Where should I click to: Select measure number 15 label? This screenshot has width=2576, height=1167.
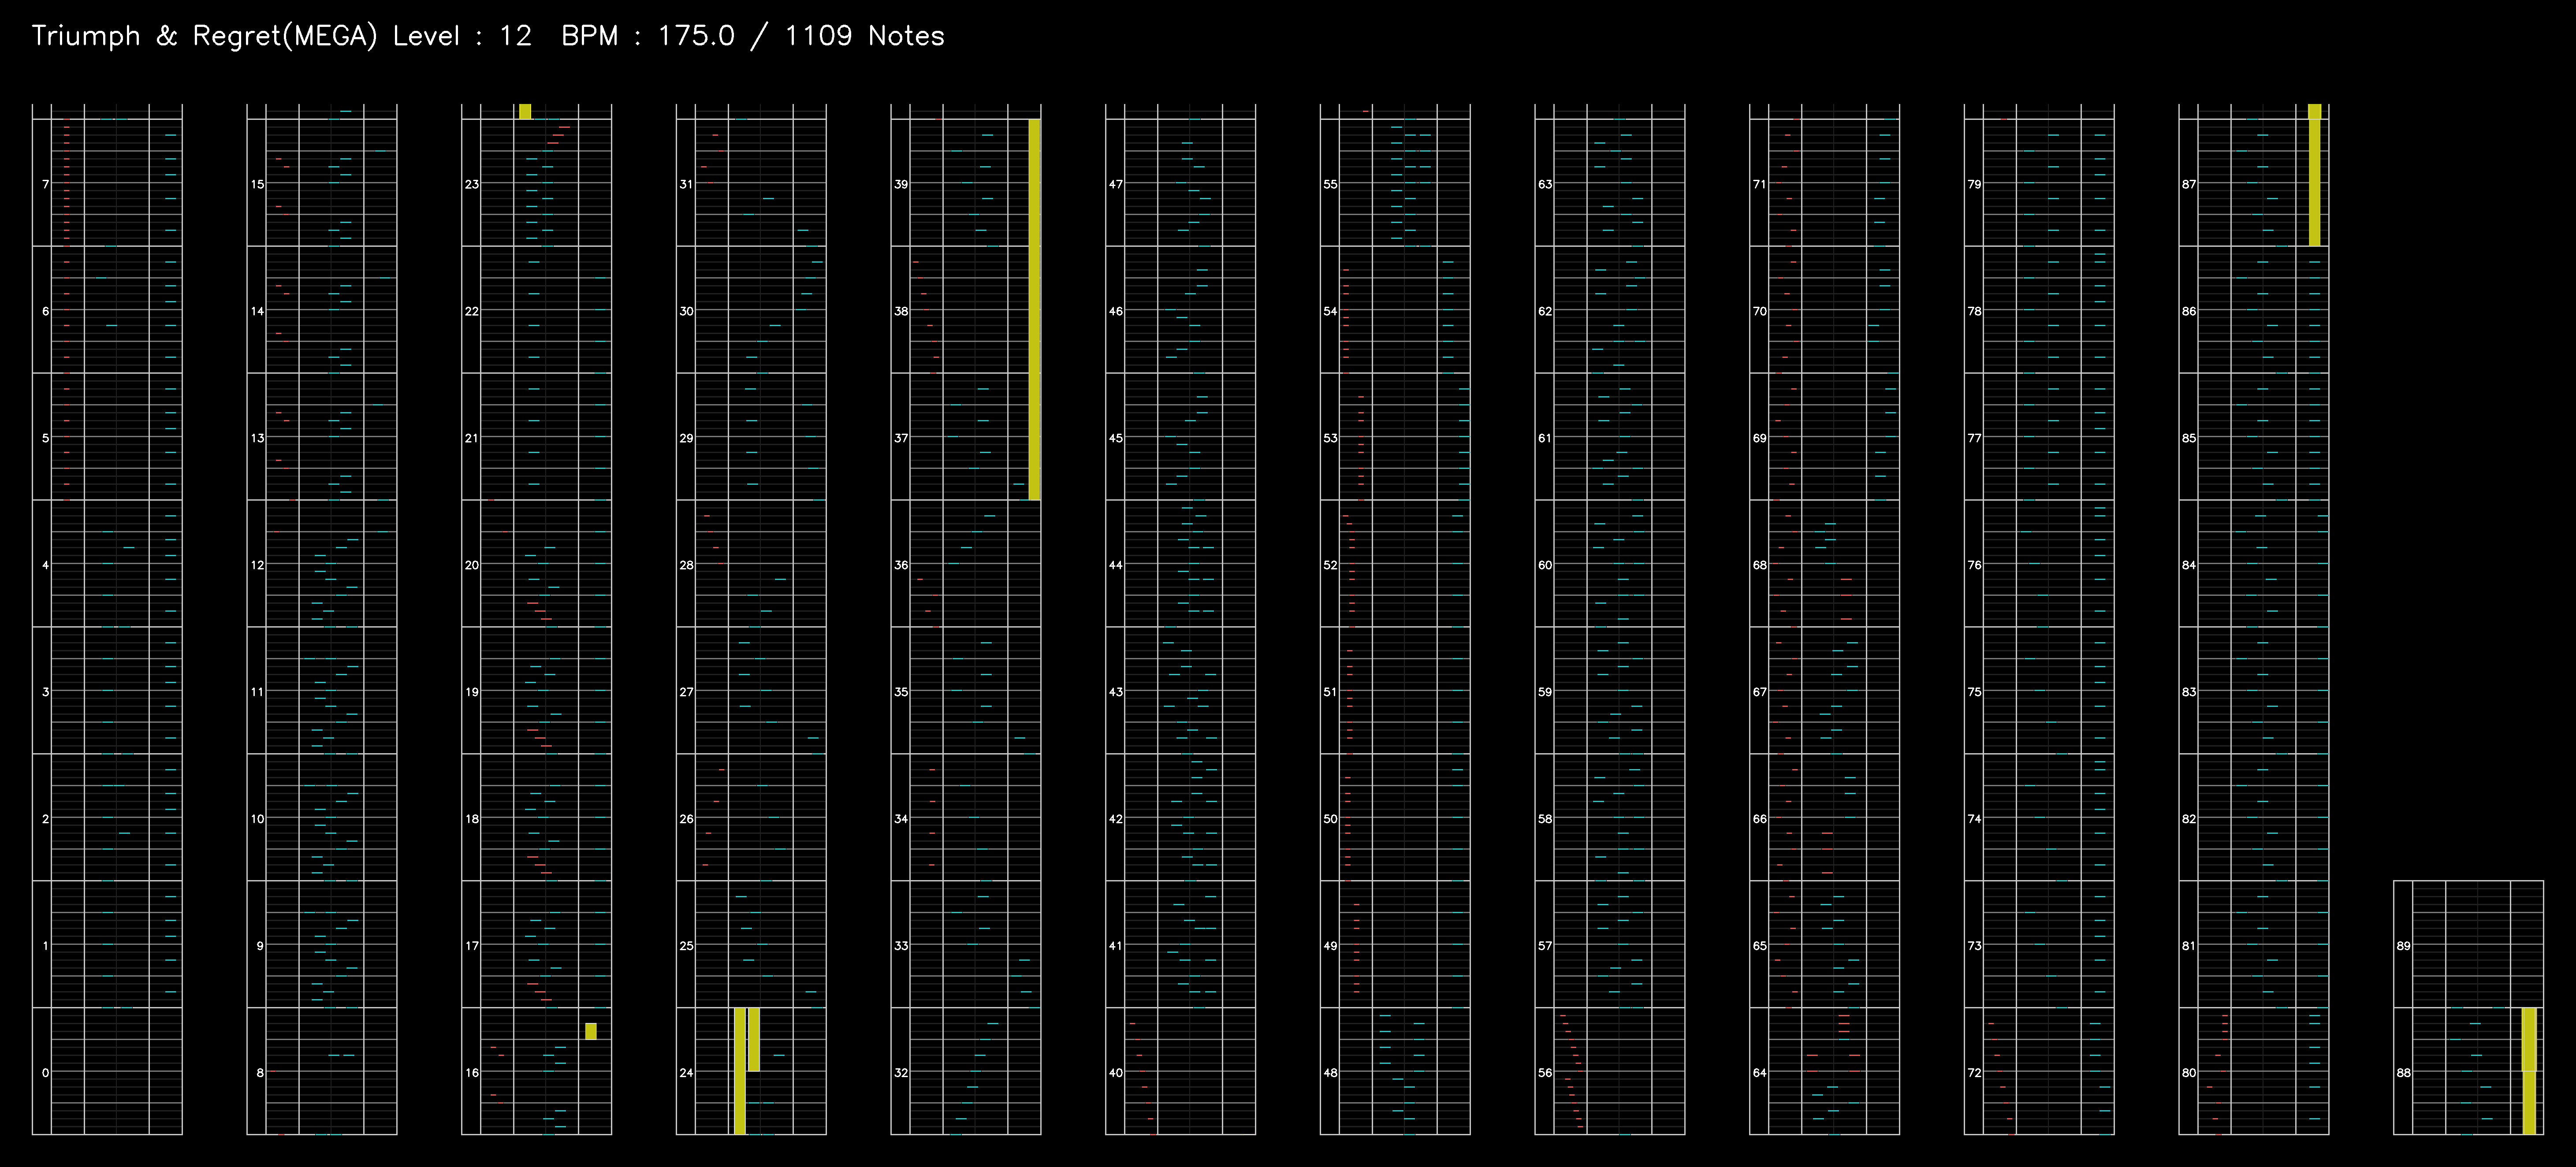point(258,184)
